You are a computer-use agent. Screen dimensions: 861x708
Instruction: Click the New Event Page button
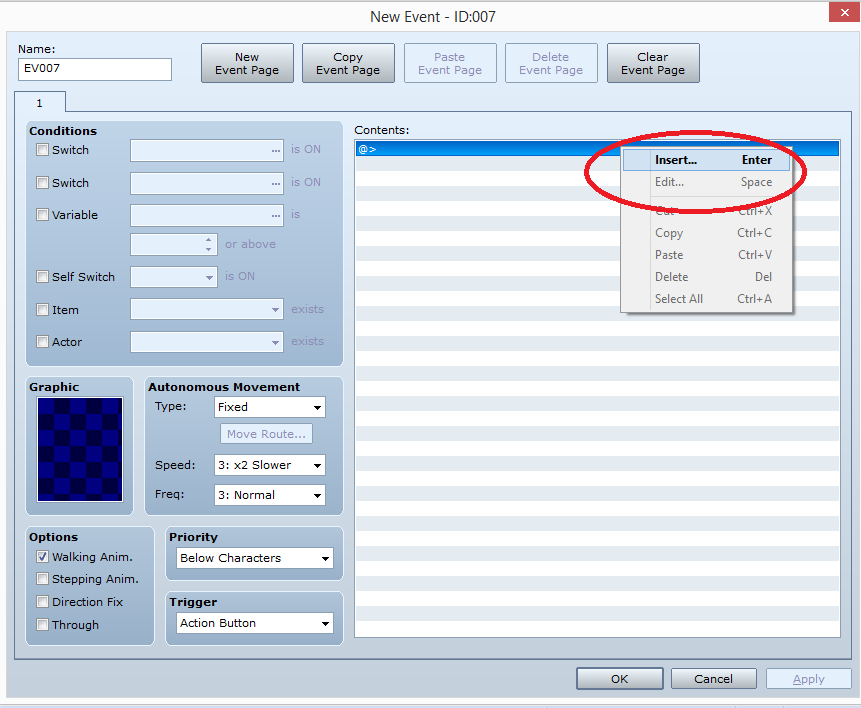(247, 63)
